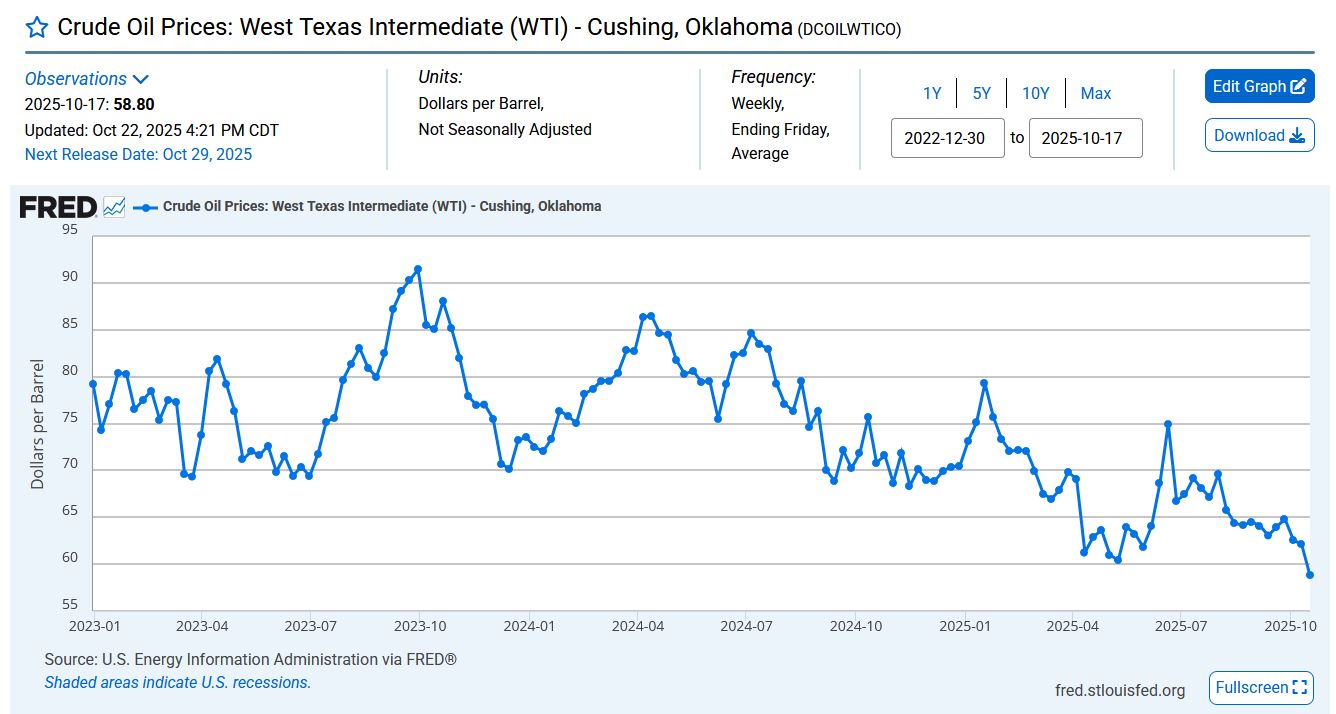Switch to the 10Y date range
Viewport: 1336px width, 714px height.
[x=1035, y=93]
